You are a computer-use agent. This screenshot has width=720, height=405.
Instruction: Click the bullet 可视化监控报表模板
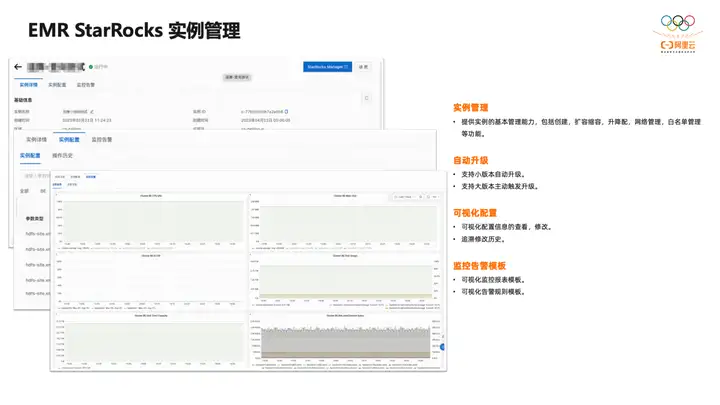[493, 280]
